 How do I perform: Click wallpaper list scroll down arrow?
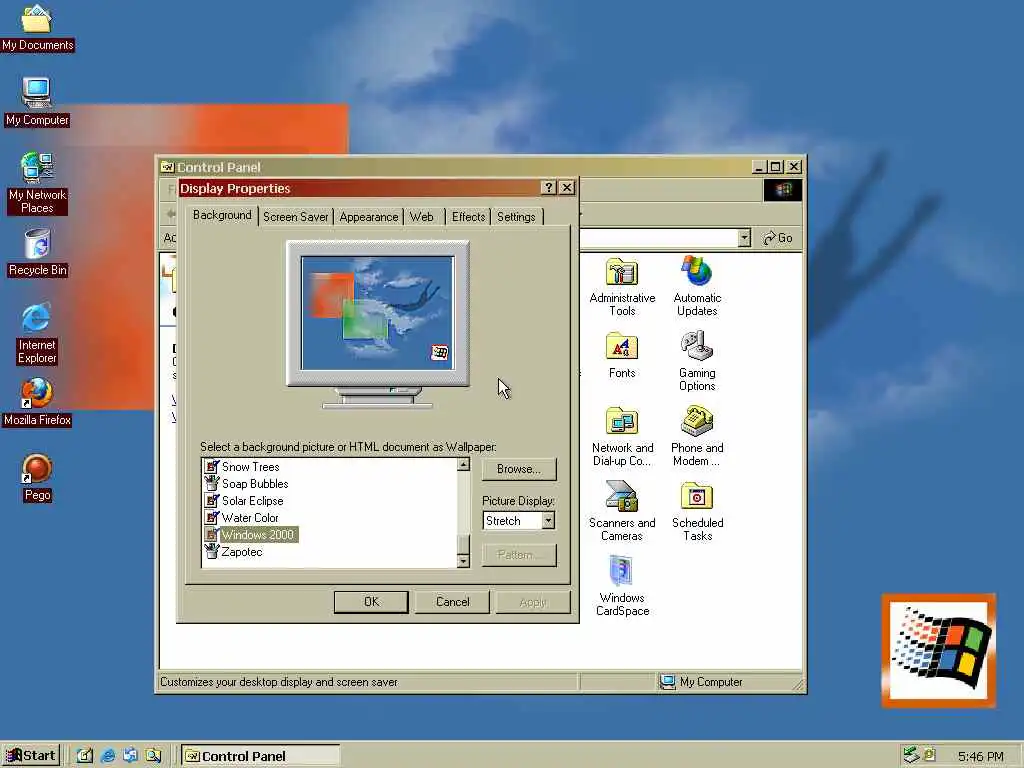pyautogui.click(x=463, y=561)
